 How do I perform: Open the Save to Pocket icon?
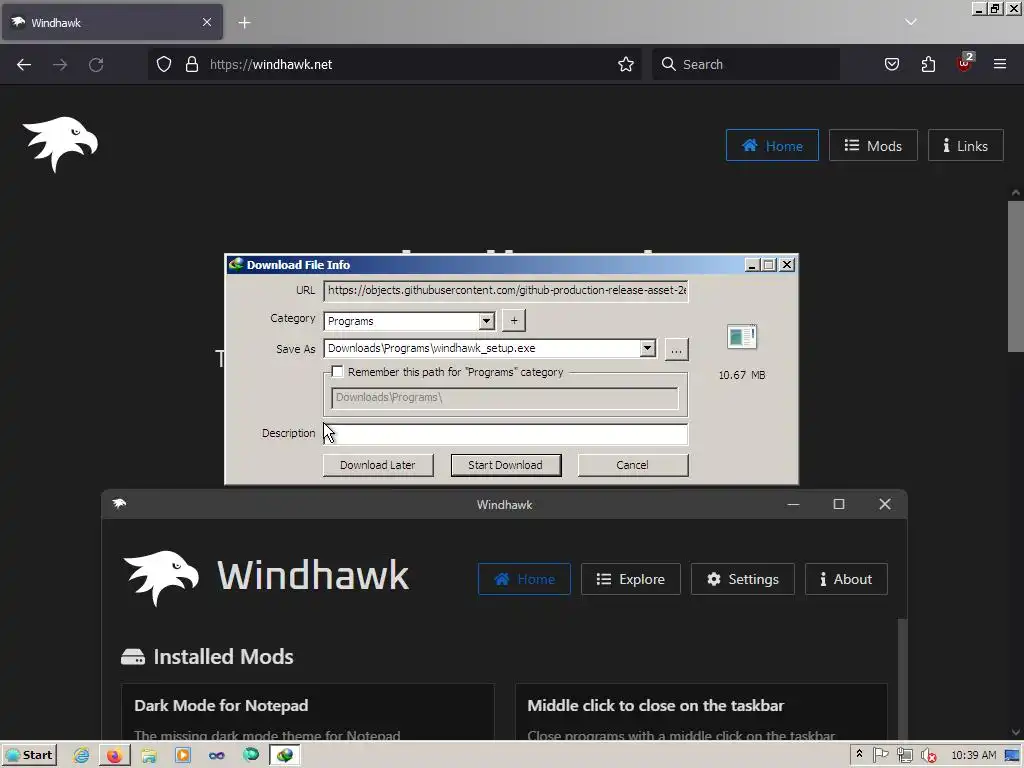[891, 65]
